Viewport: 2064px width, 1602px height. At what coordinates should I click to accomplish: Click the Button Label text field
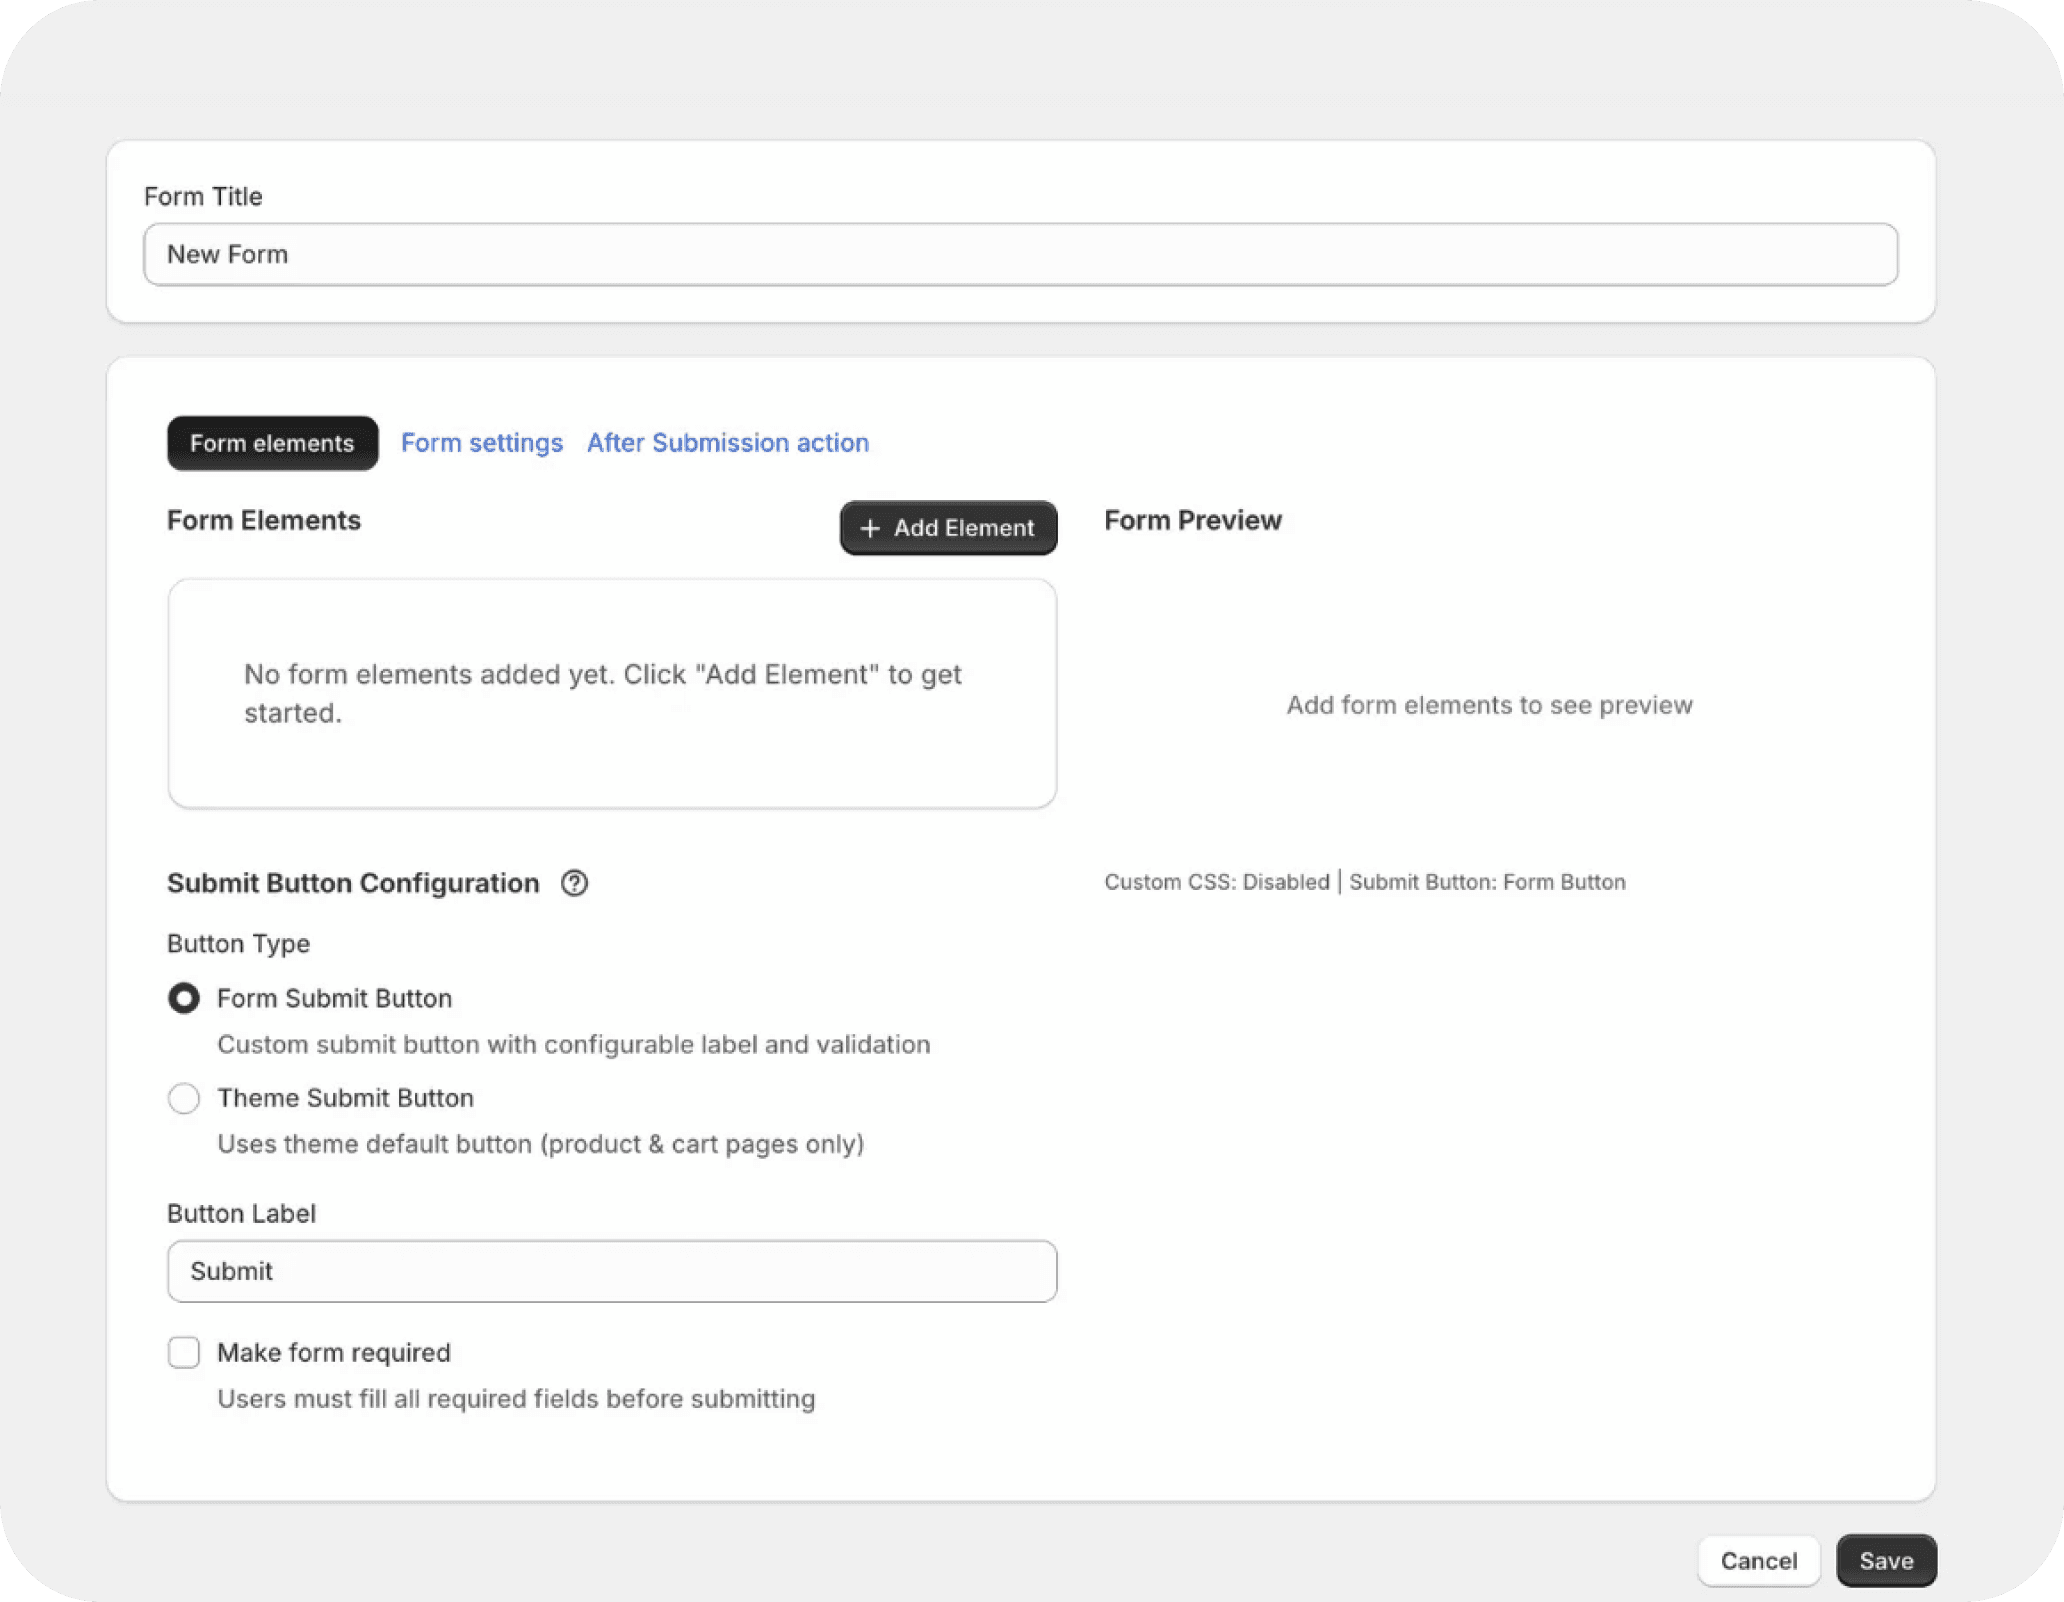(611, 1271)
